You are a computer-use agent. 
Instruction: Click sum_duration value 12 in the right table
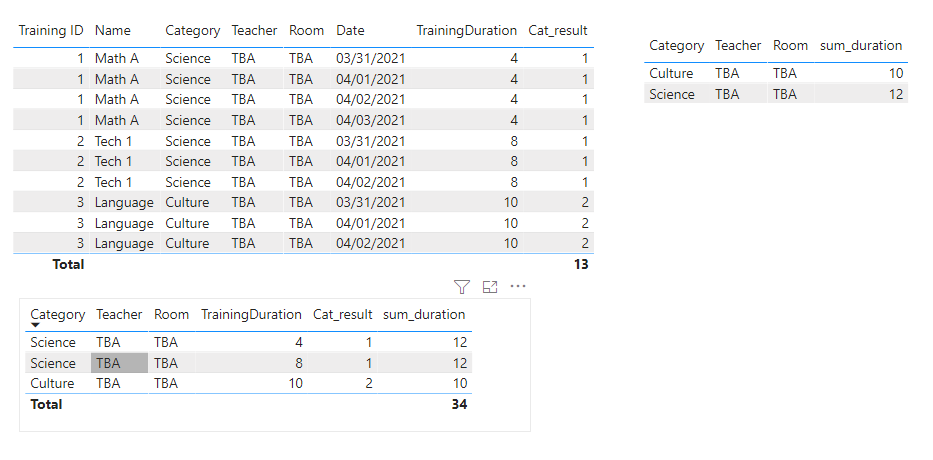click(896, 94)
